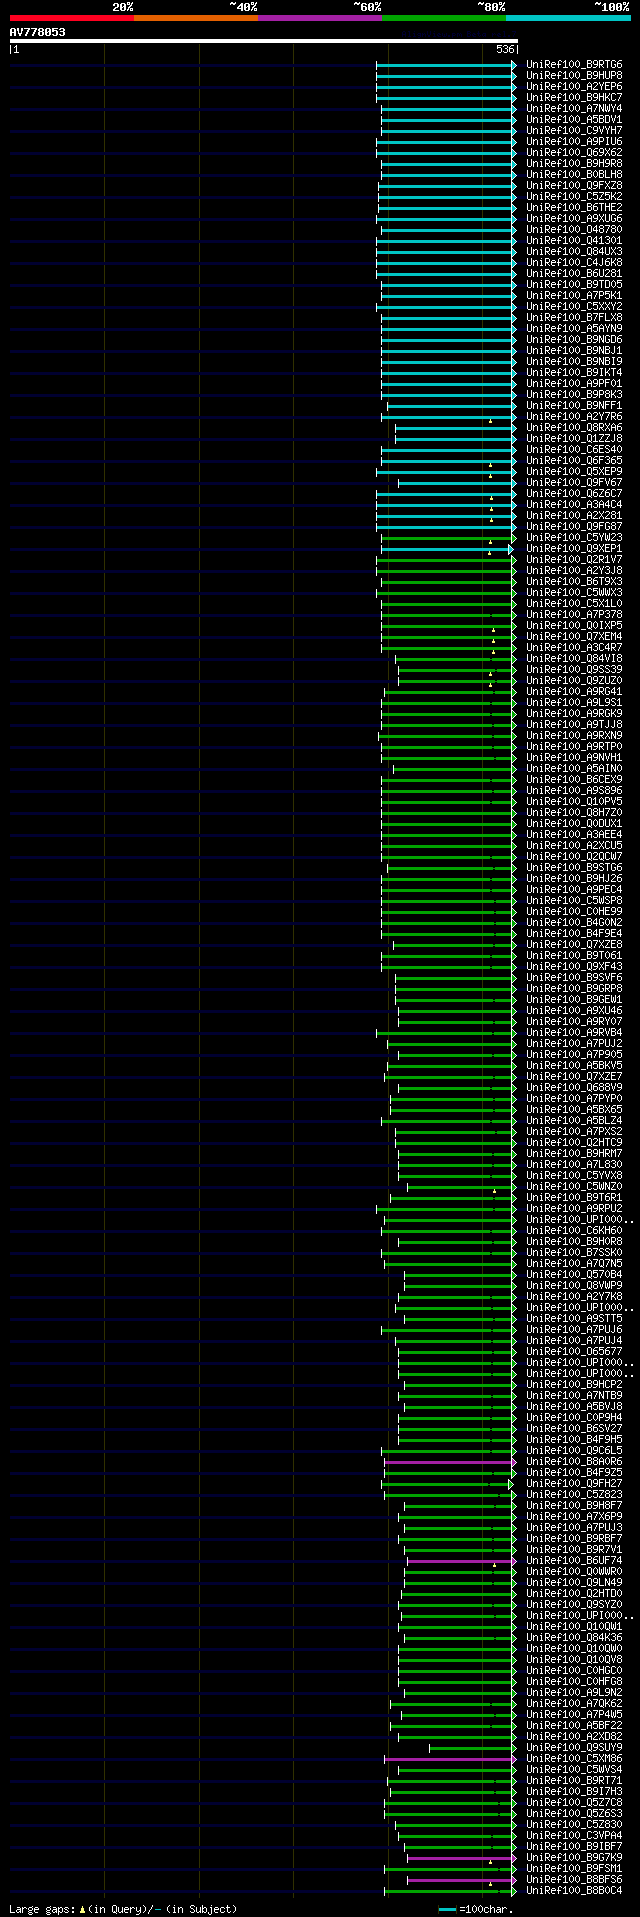Screen dimensions: 640x1917
Task: Open hit UniRef100_B9HUP8
Action: tap(574, 76)
